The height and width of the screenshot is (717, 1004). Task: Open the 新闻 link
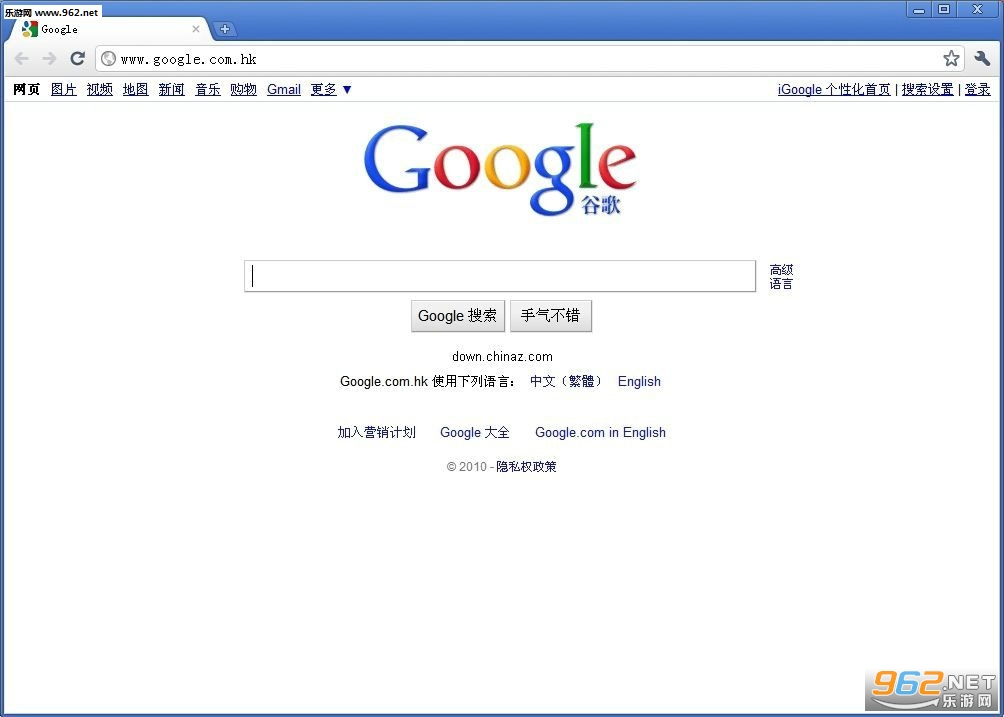pyautogui.click(x=172, y=90)
